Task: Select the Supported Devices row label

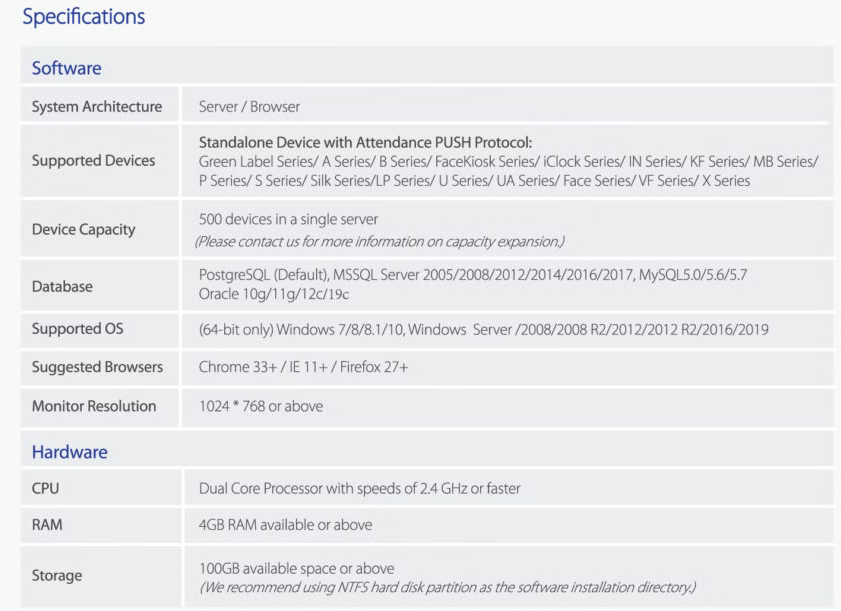Action: pyautogui.click(x=93, y=160)
